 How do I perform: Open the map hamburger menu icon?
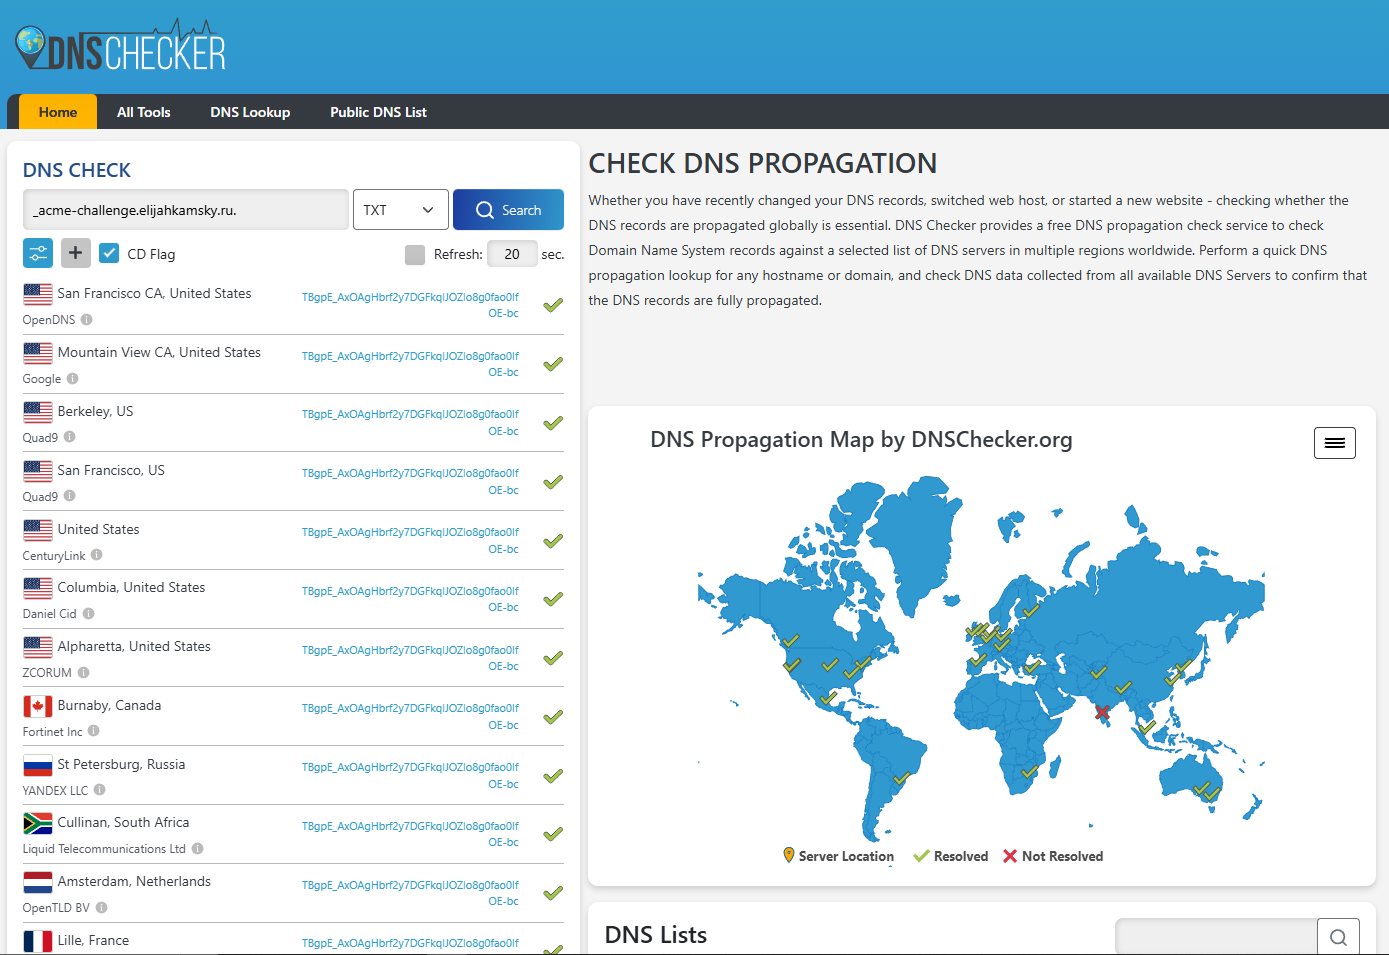click(1334, 443)
